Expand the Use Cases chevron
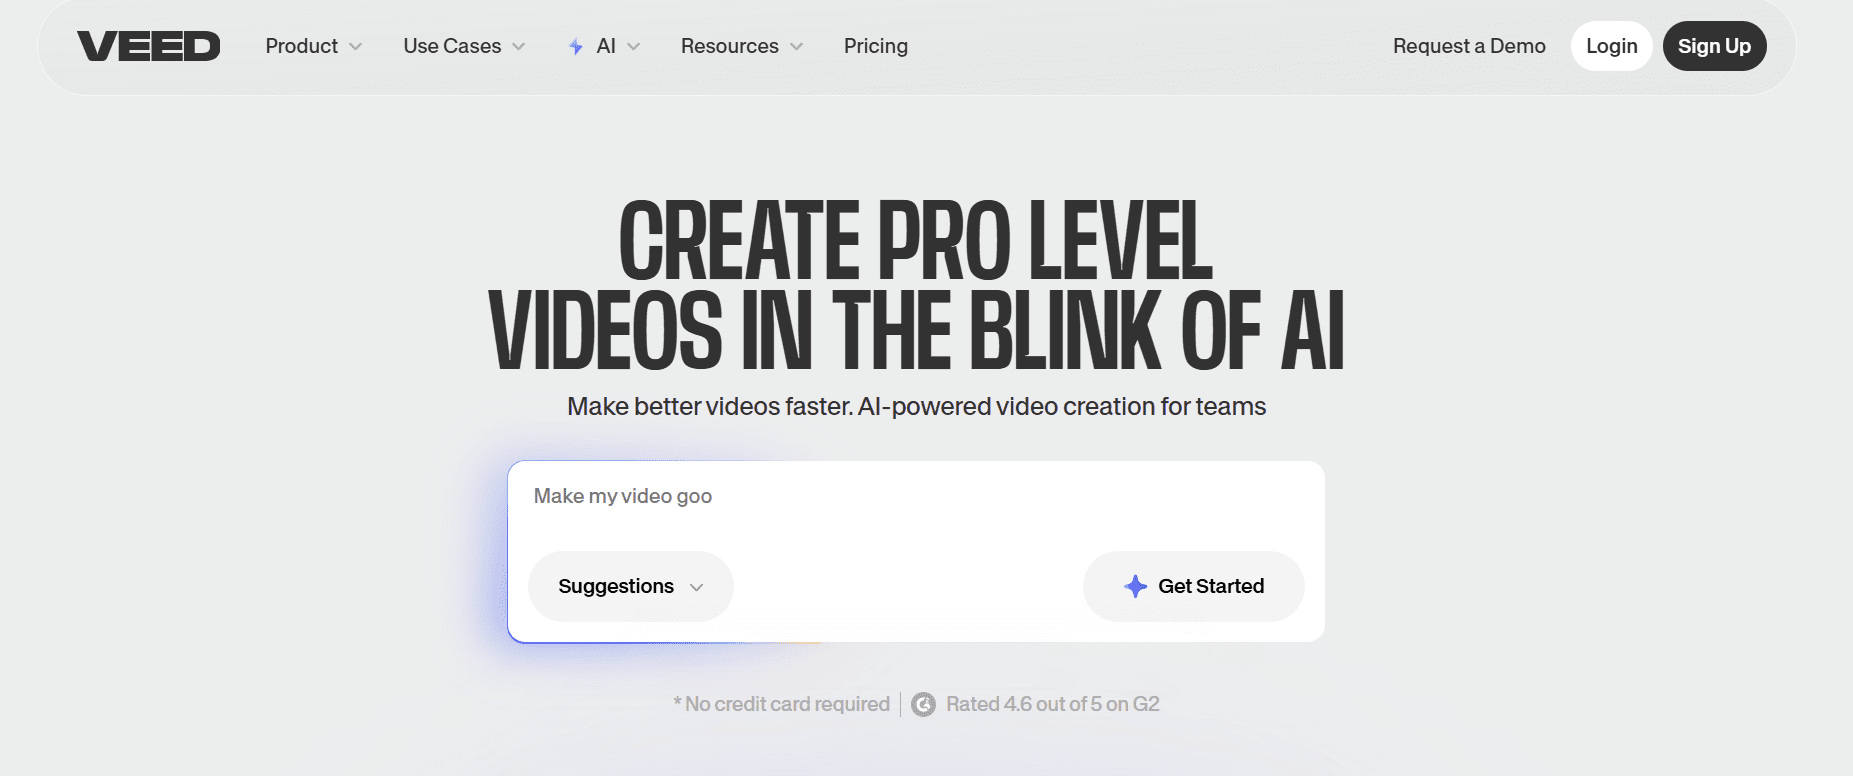1853x776 pixels. (x=519, y=47)
